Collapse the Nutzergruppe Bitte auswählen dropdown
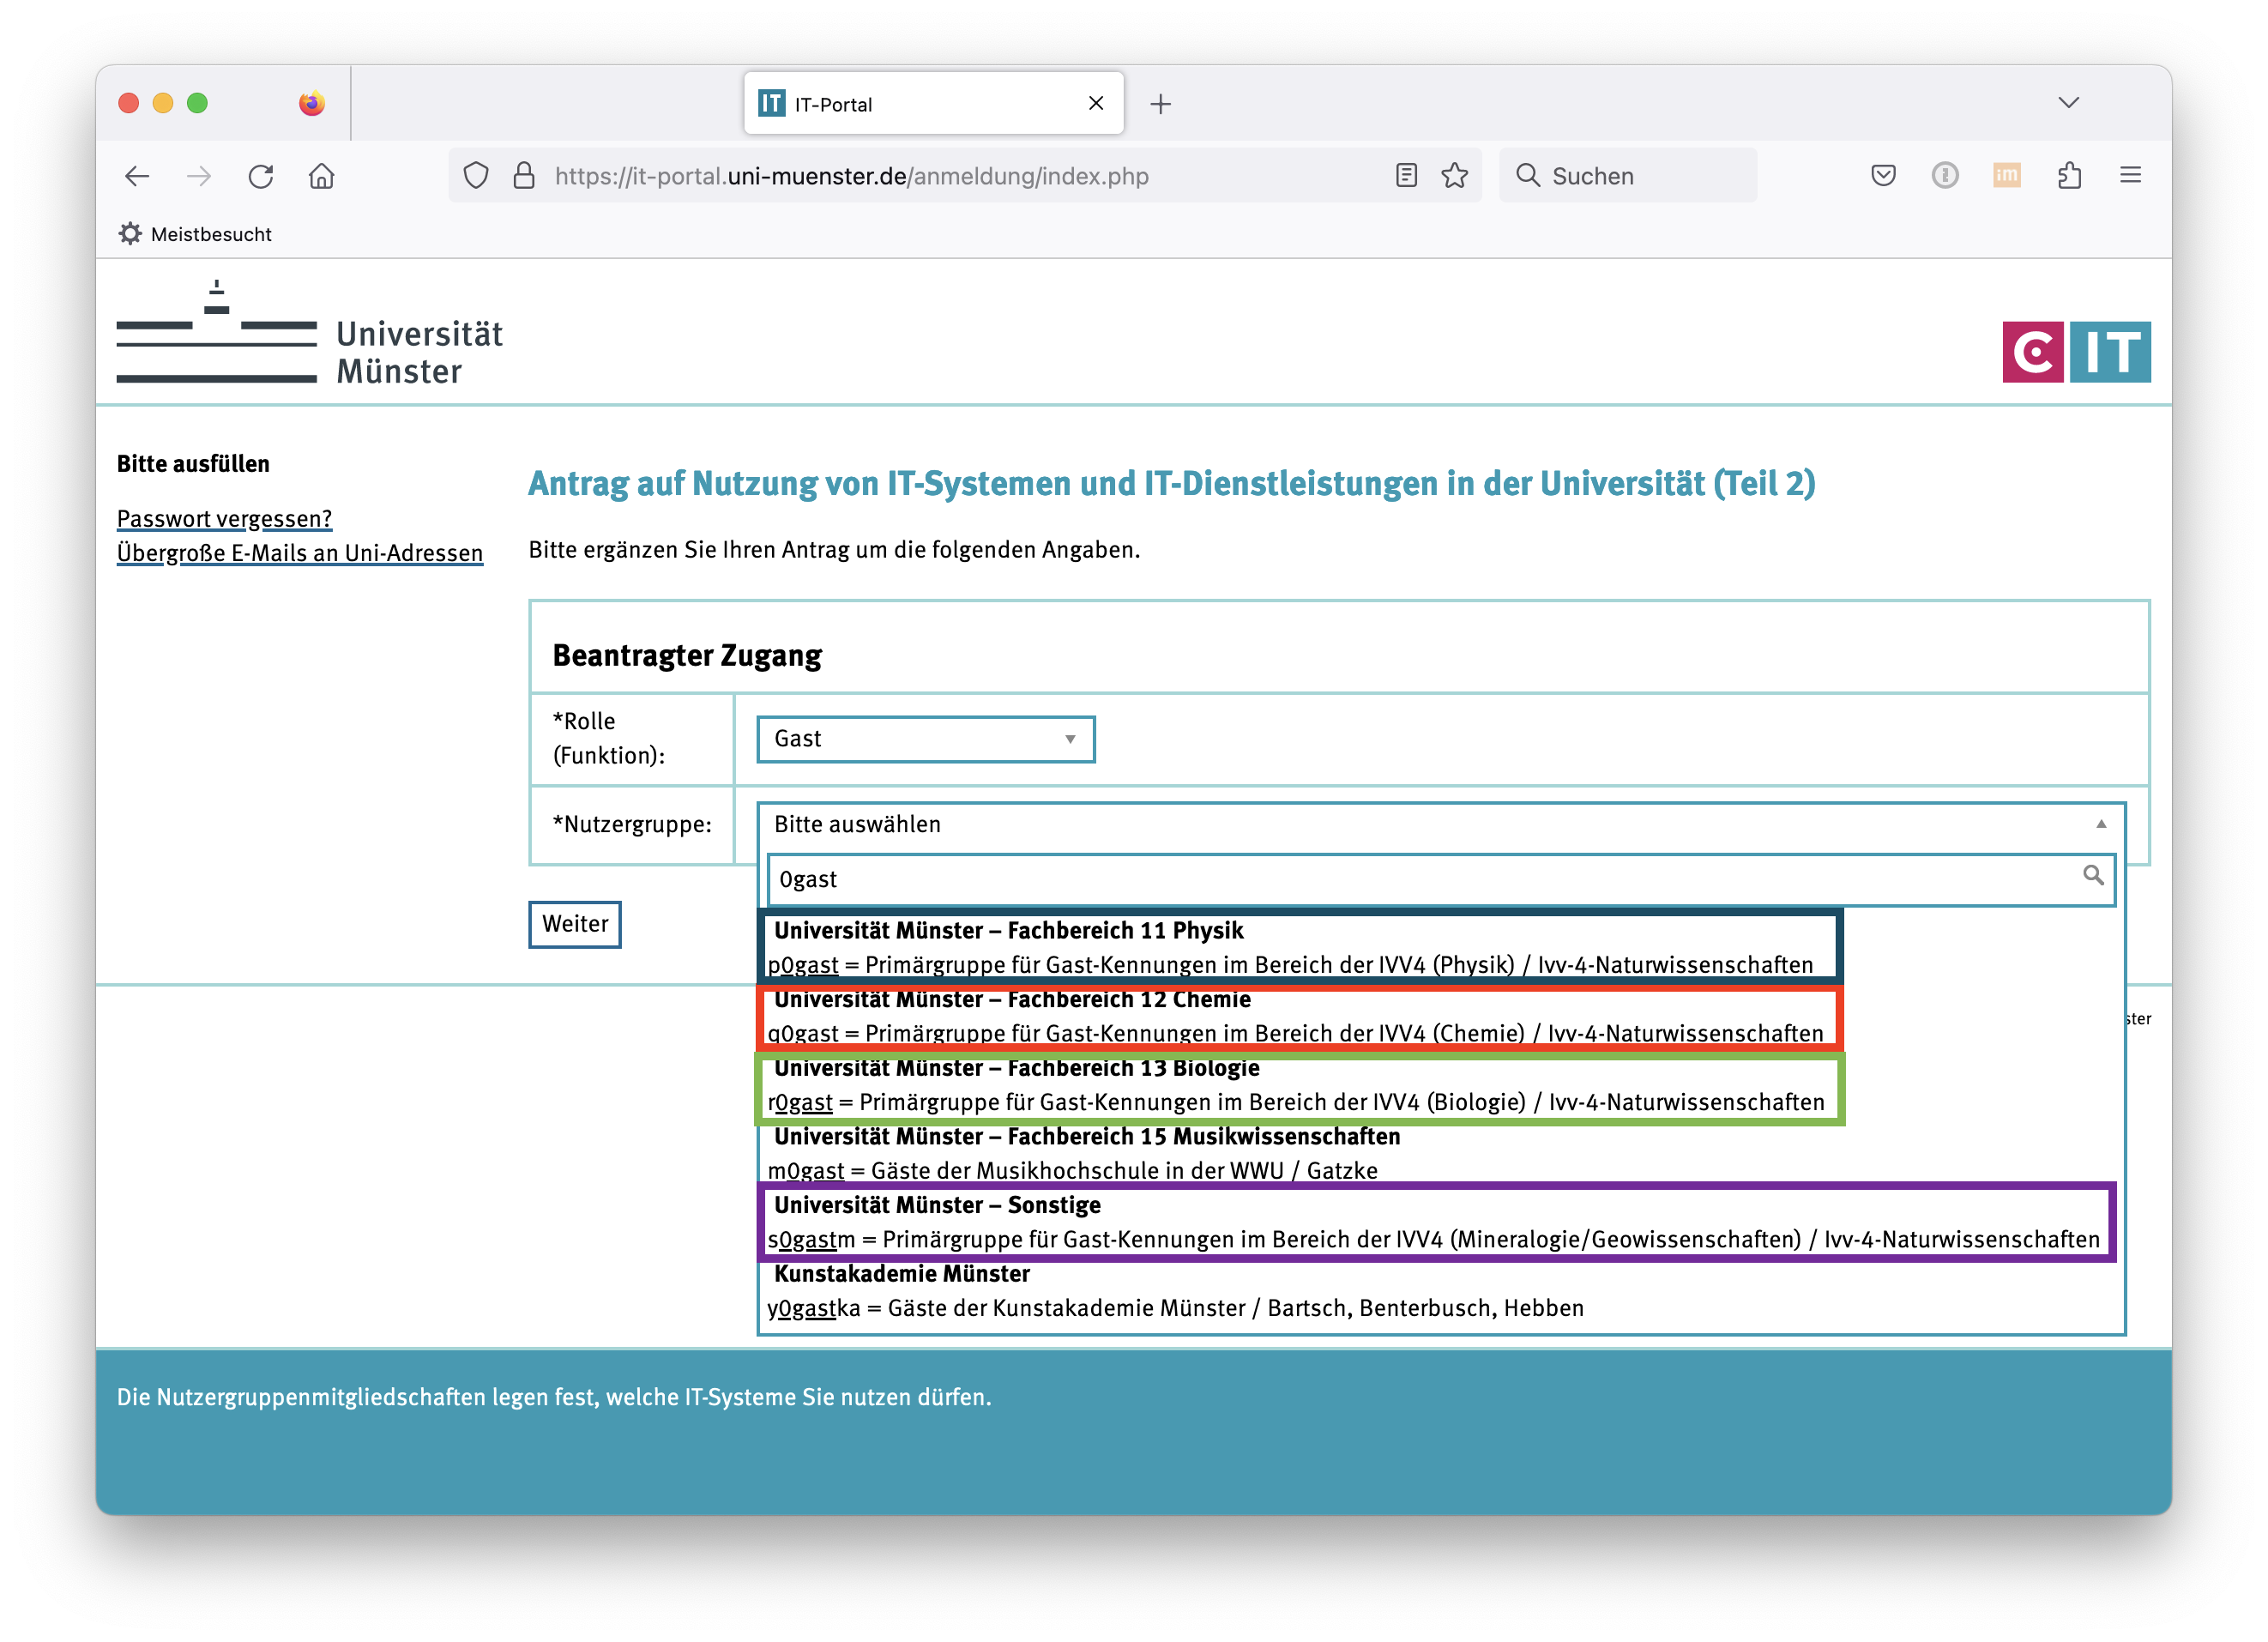Viewport: 2268px width, 1642px height. 1440,824
